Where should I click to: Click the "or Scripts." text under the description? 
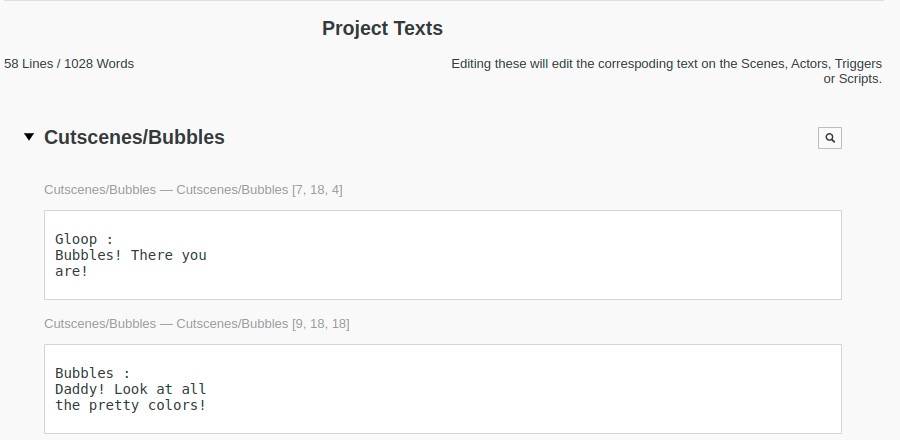[x=852, y=79]
